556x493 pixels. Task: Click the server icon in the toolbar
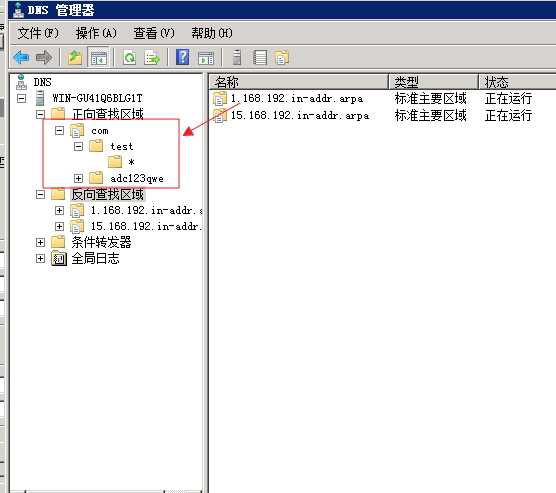pyautogui.click(x=237, y=57)
